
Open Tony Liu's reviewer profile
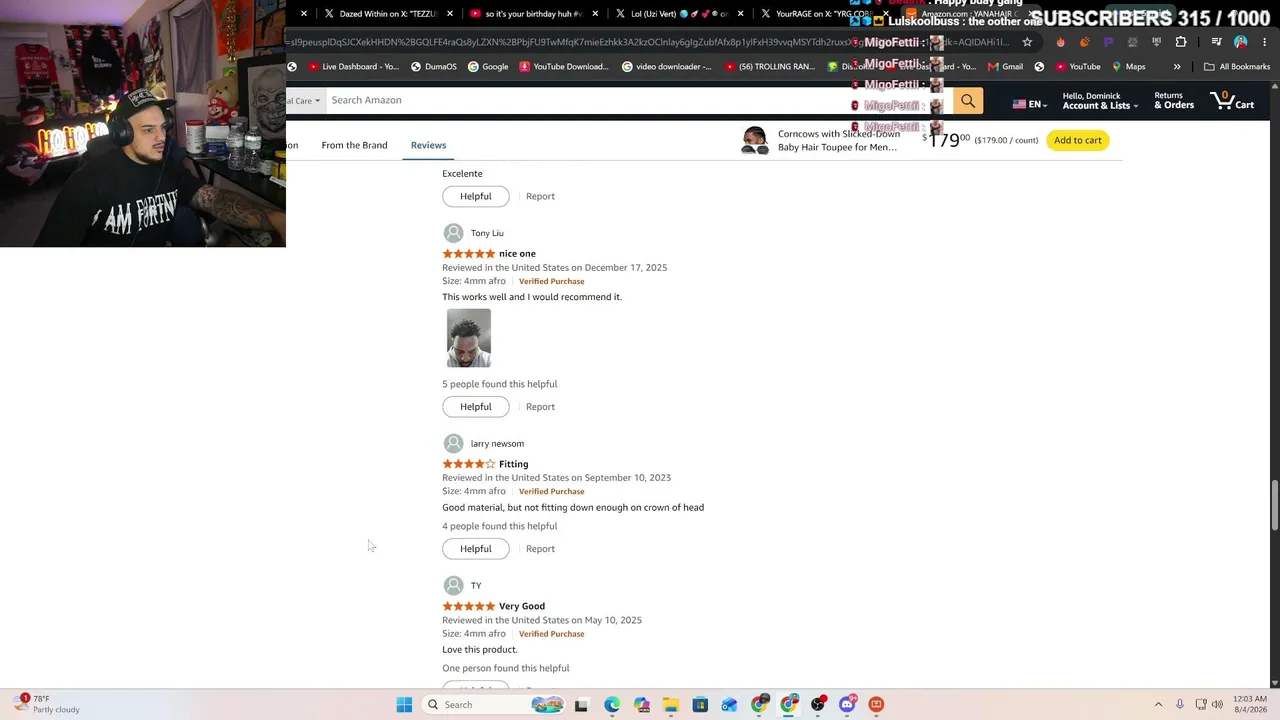point(474,233)
